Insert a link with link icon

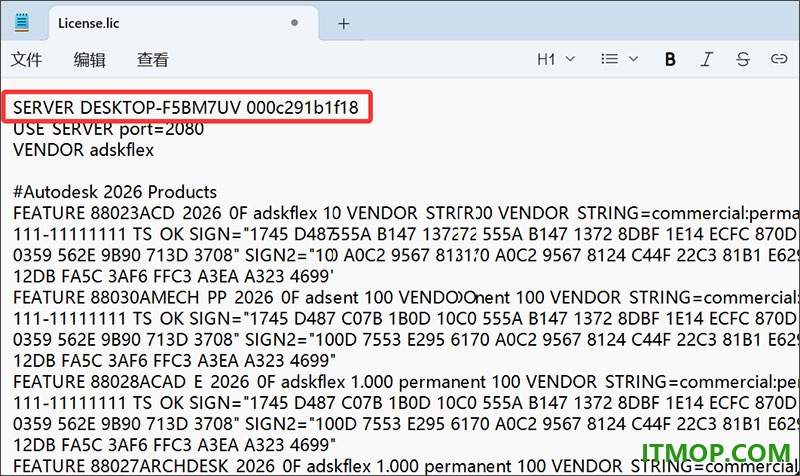click(779, 59)
